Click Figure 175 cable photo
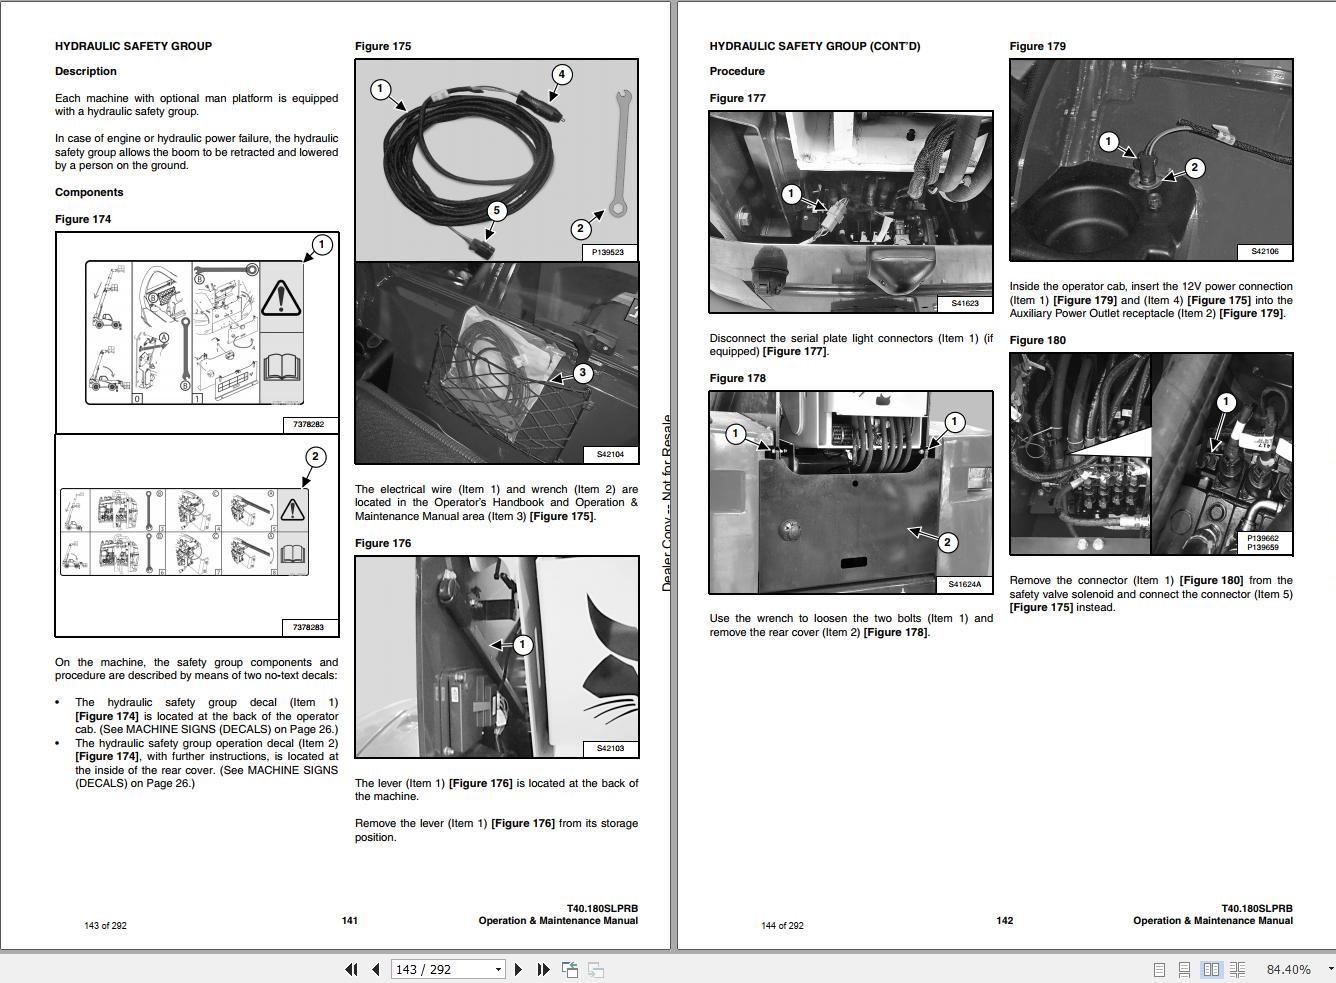This screenshot has width=1336, height=983. (497, 160)
